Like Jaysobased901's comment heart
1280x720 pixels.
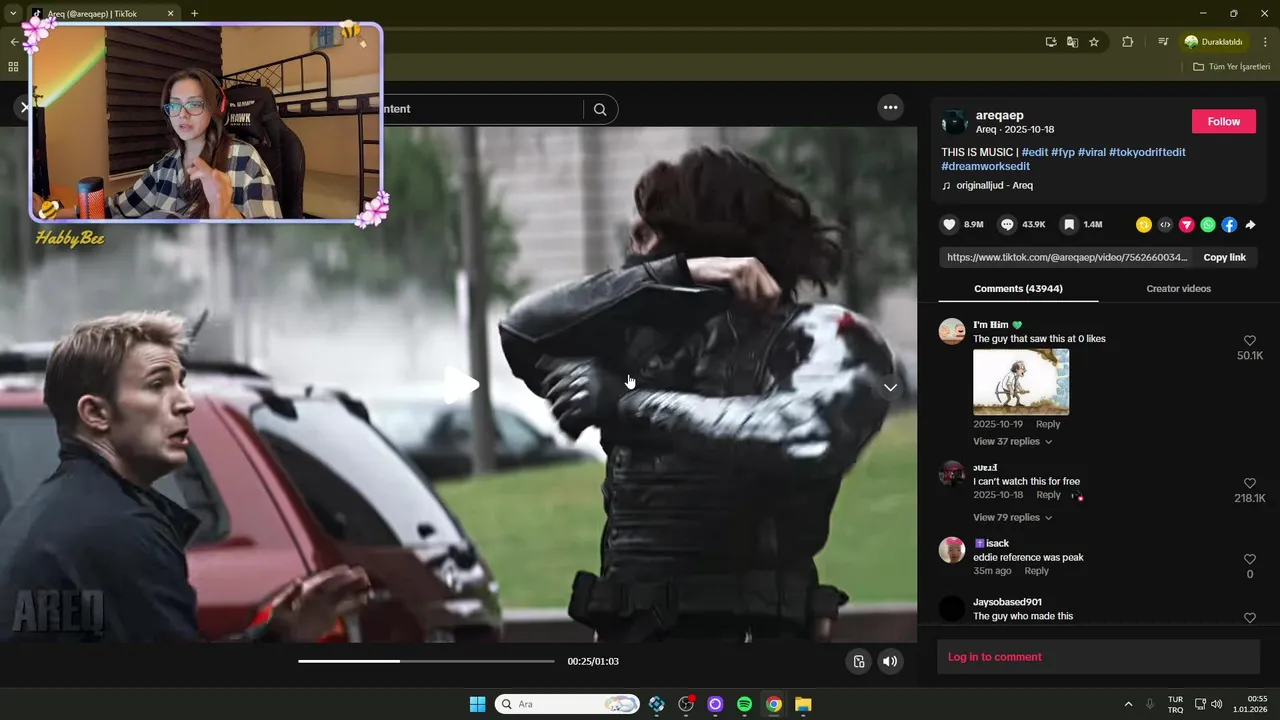pyautogui.click(x=1249, y=618)
